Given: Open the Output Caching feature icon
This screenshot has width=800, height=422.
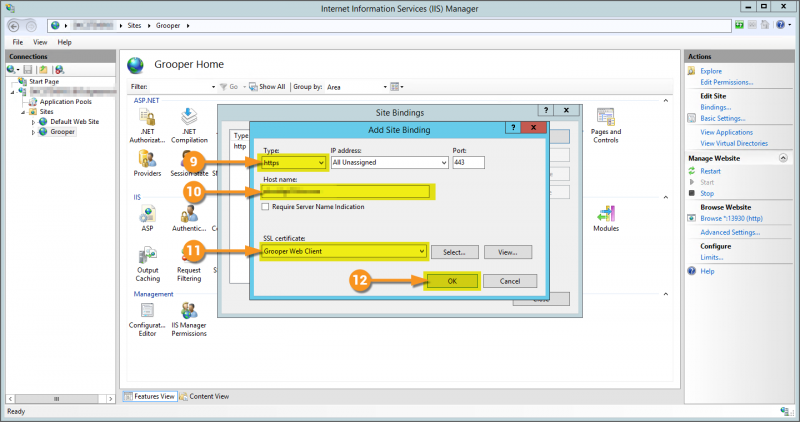Looking at the screenshot, I should click(147, 256).
